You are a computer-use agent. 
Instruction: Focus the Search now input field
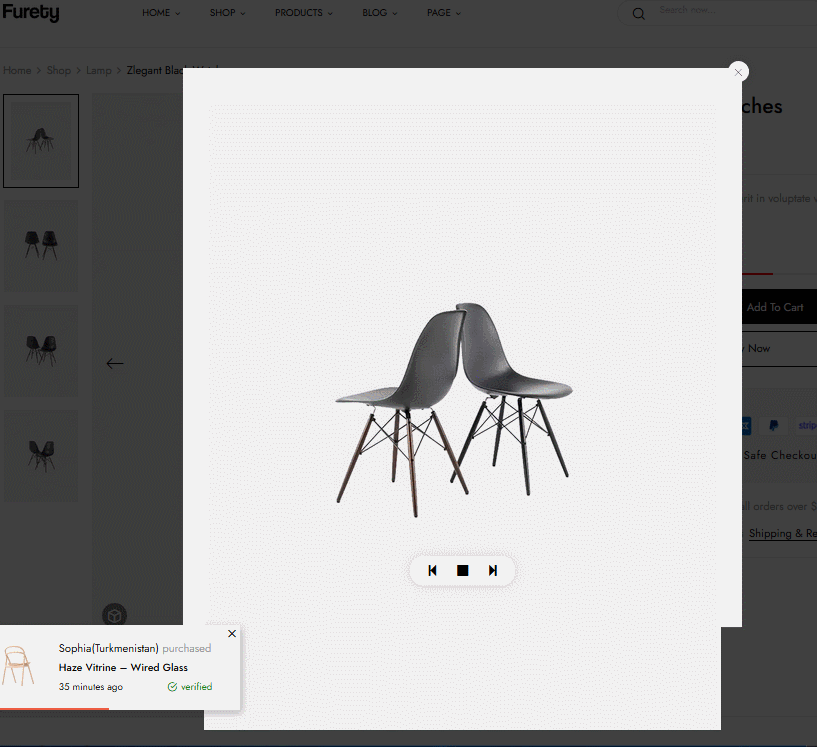tap(735, 10)
